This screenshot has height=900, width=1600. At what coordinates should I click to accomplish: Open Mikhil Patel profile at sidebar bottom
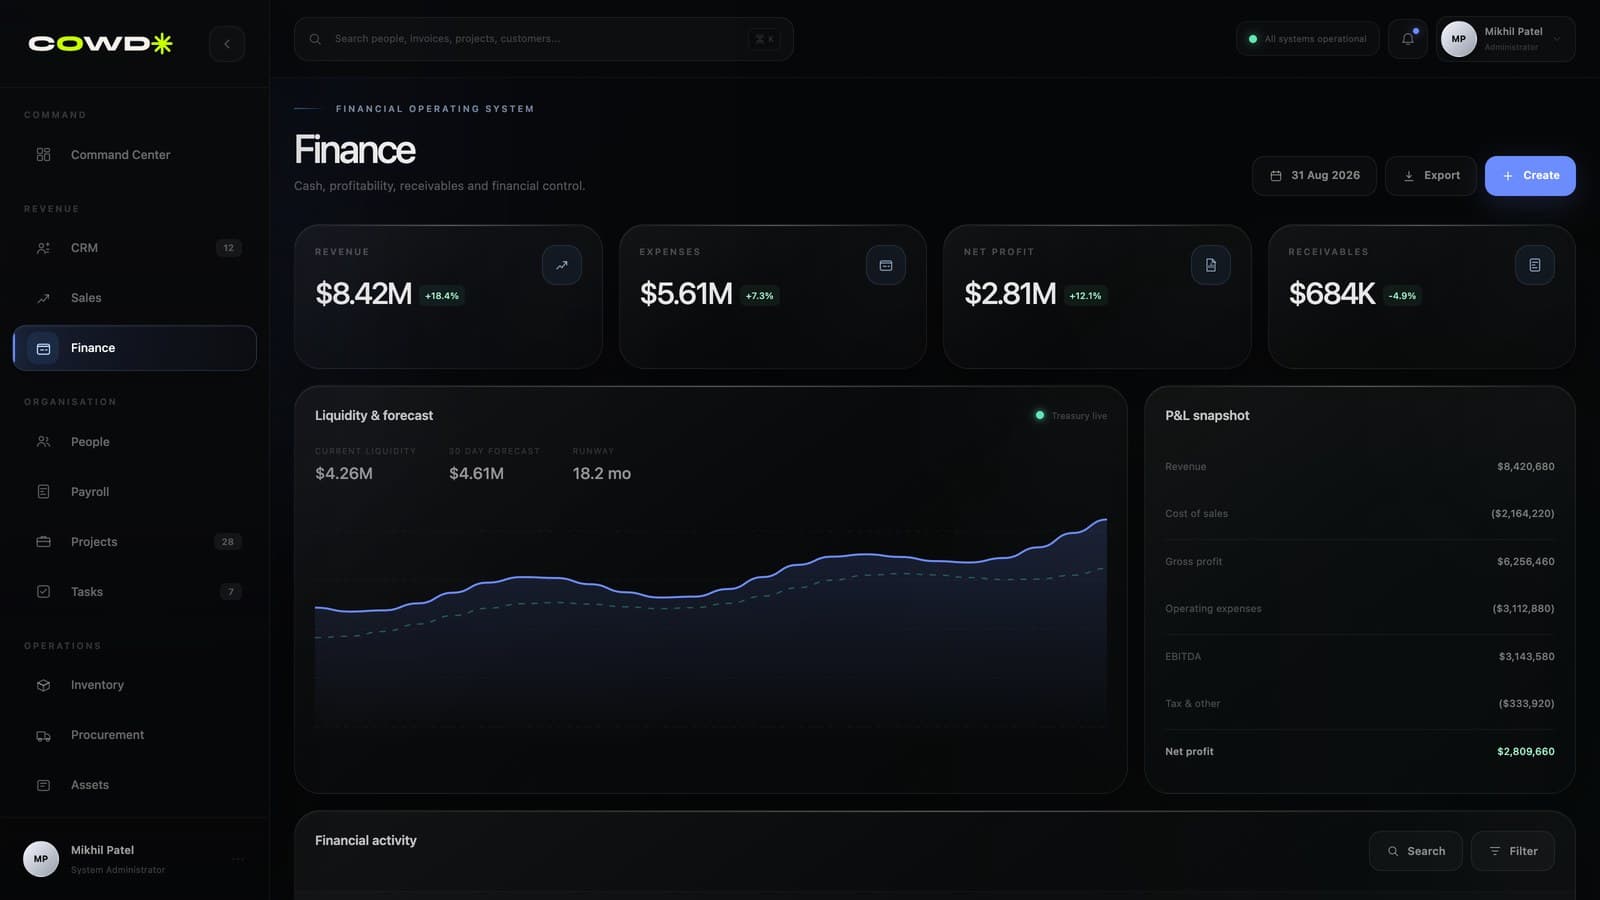coord(135,859)
